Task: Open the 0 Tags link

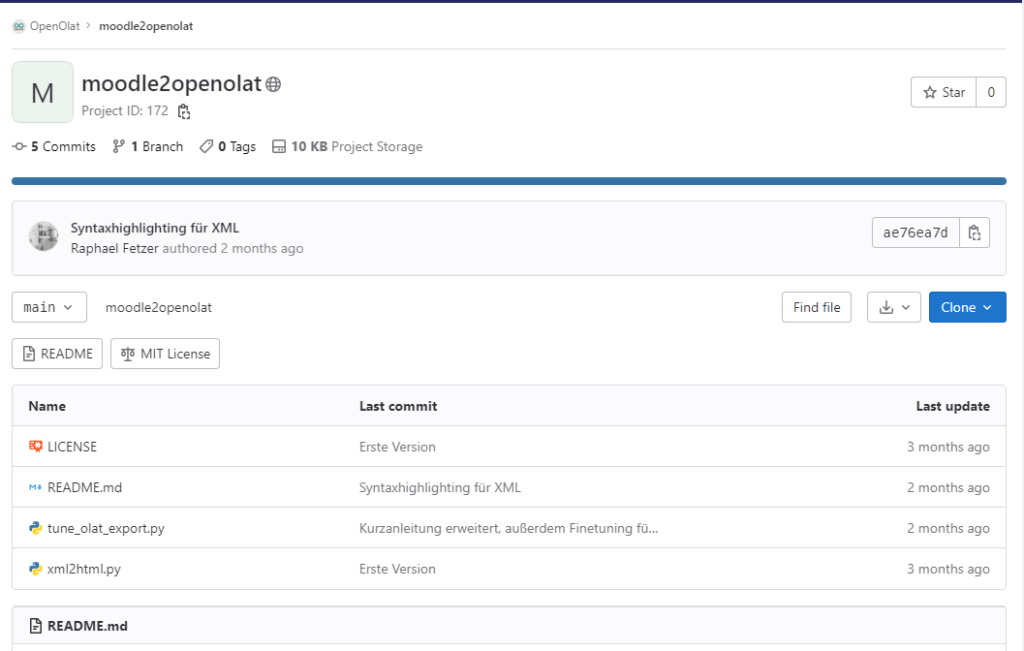Action: (x=228, y=146)
